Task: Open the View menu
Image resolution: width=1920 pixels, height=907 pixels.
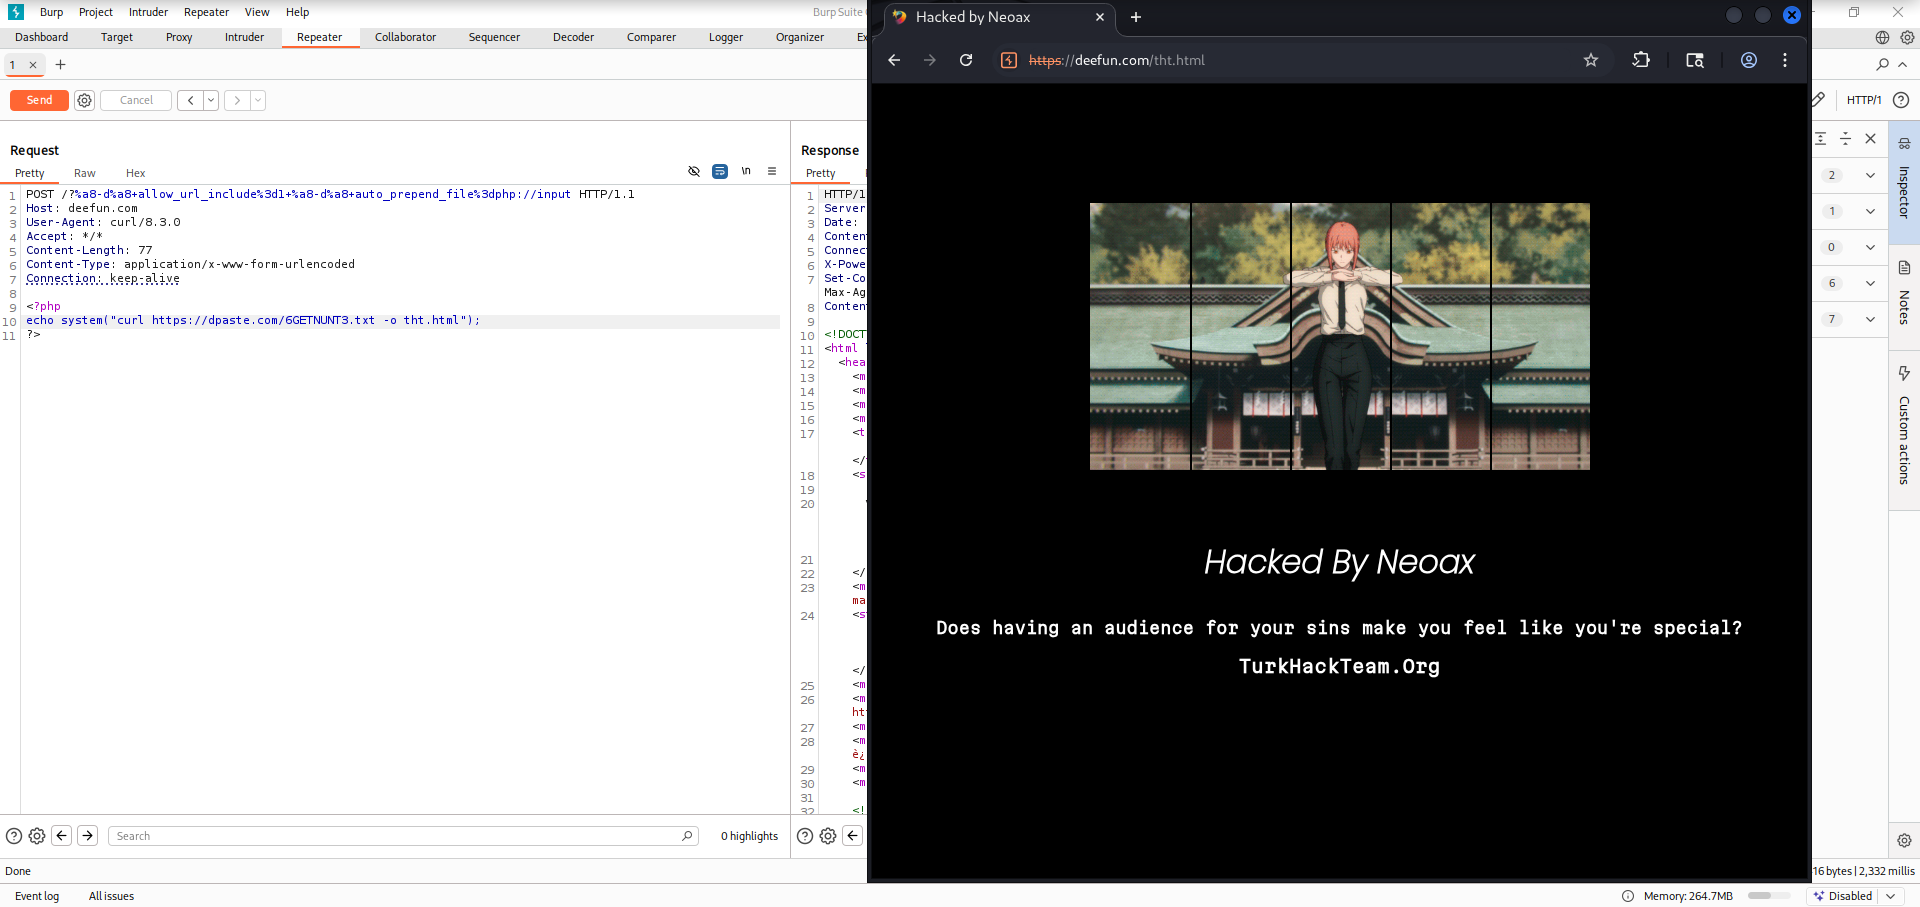Action: point(257,12)
